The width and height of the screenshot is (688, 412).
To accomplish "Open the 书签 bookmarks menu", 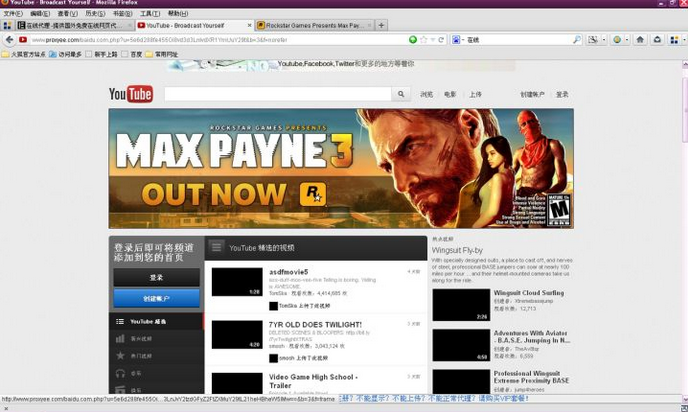I will pyautogui.click(x=121, y=14).
